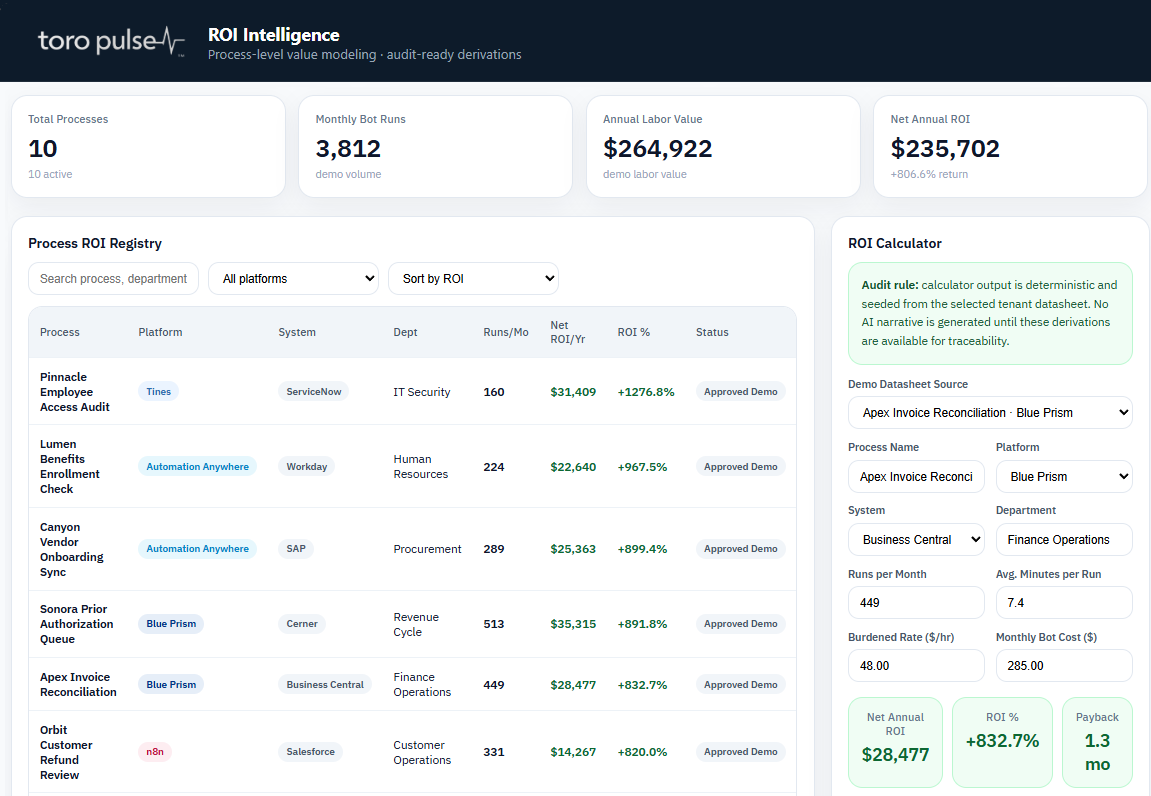The image size is (1151, 796).
Task: Click the search process, department field
Action: tap(114, 279)
